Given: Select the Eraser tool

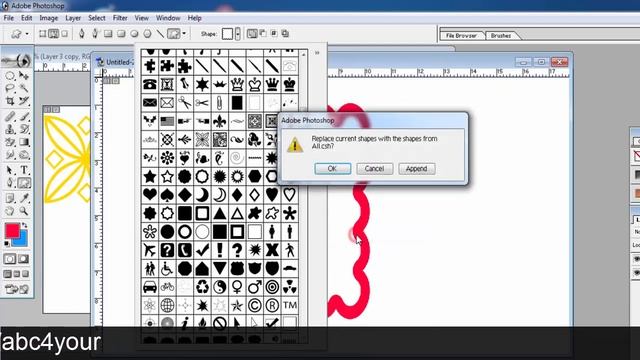Looking at the screenshot, I should point(10,142).
